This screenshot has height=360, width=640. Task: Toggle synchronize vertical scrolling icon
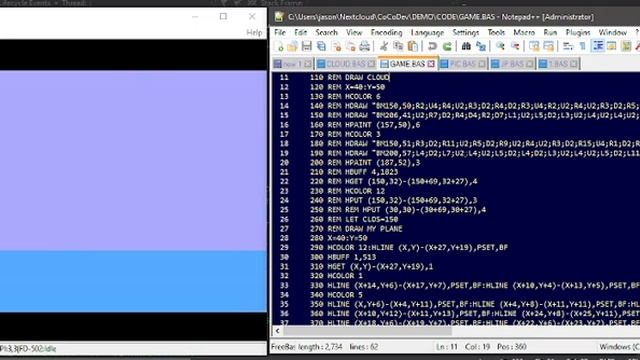click(534, 46)
